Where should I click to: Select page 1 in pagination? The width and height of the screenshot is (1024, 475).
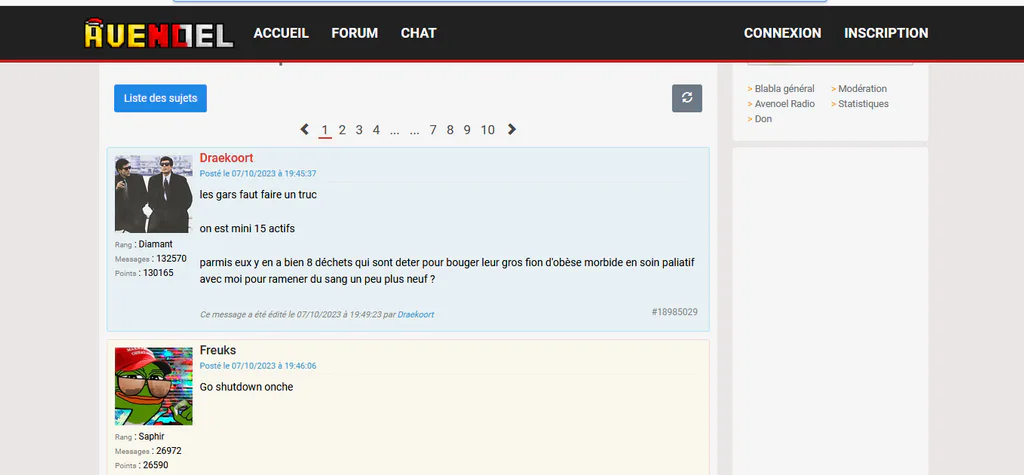(325, 130)
